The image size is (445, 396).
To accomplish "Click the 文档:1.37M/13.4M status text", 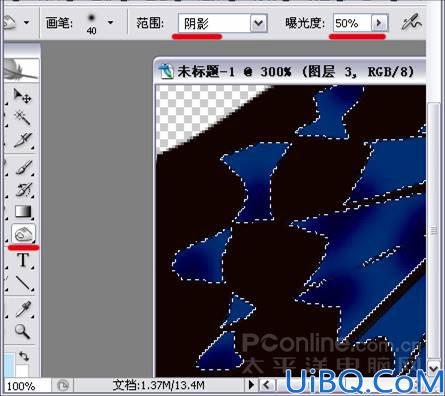I will 158,386.
